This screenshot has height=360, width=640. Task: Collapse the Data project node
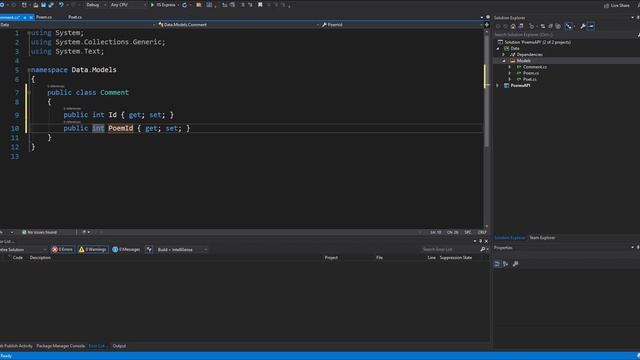point(498,48)
